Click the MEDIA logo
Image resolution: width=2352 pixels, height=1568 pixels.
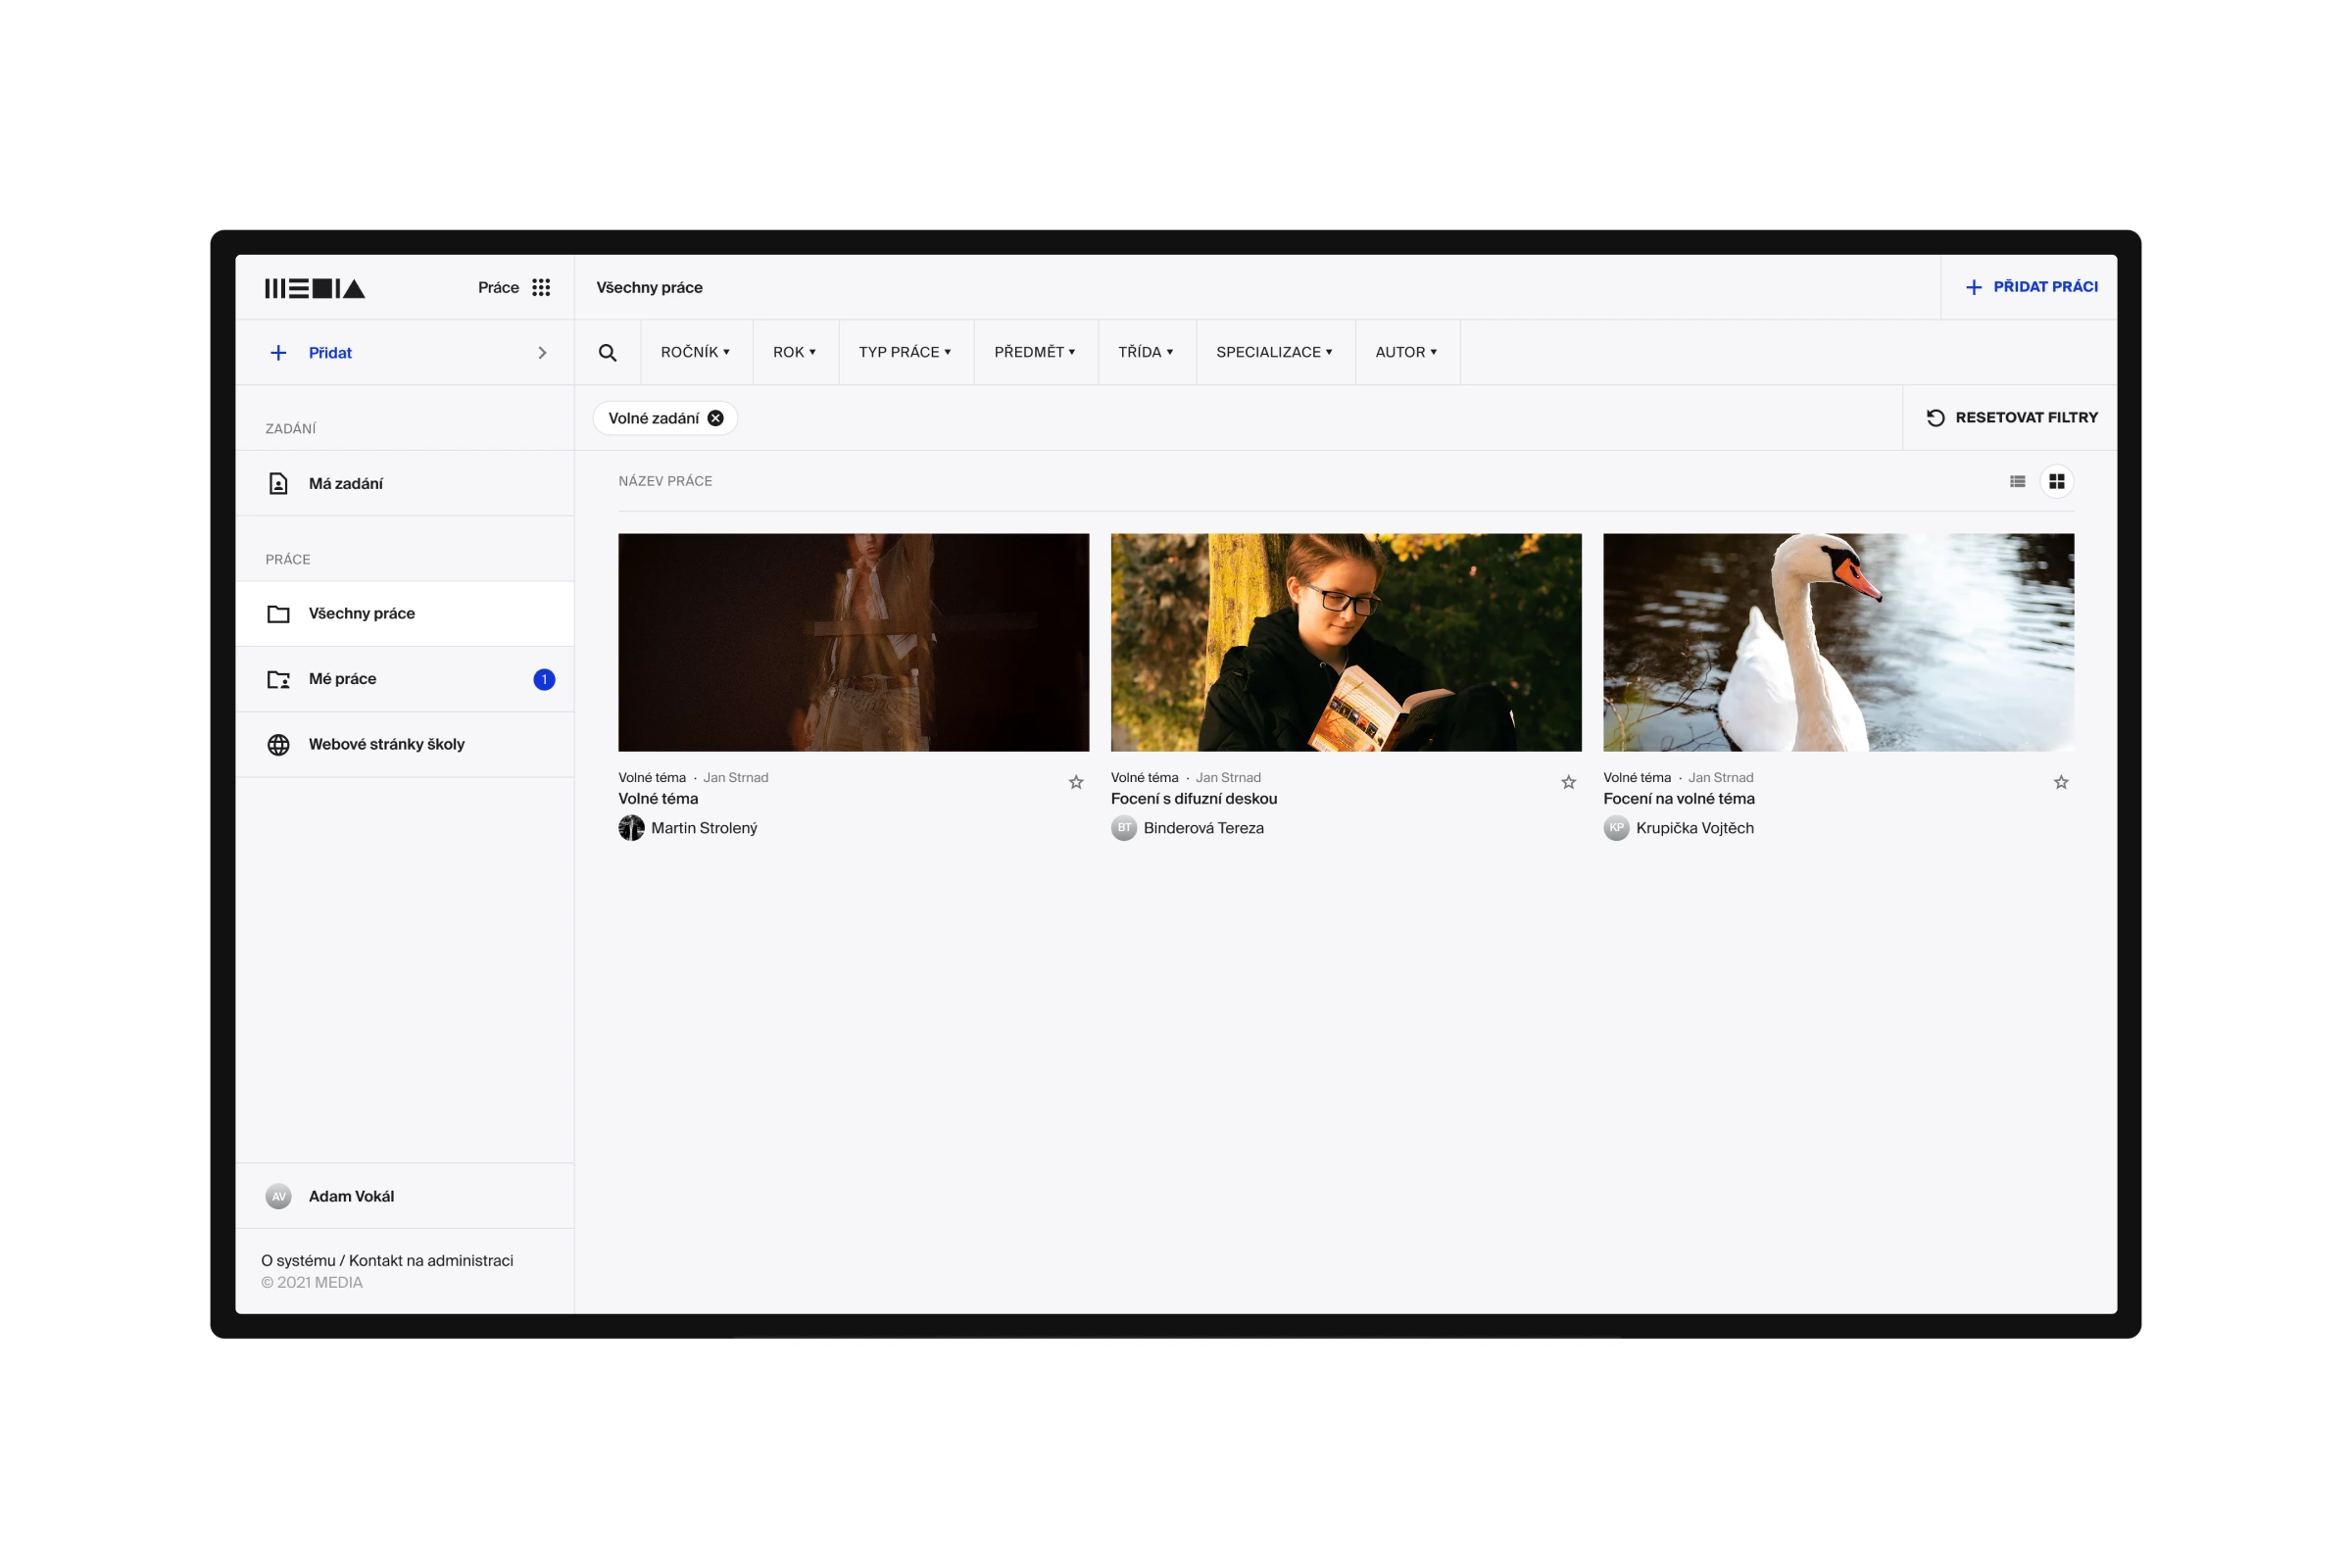[x=315, y=288]
